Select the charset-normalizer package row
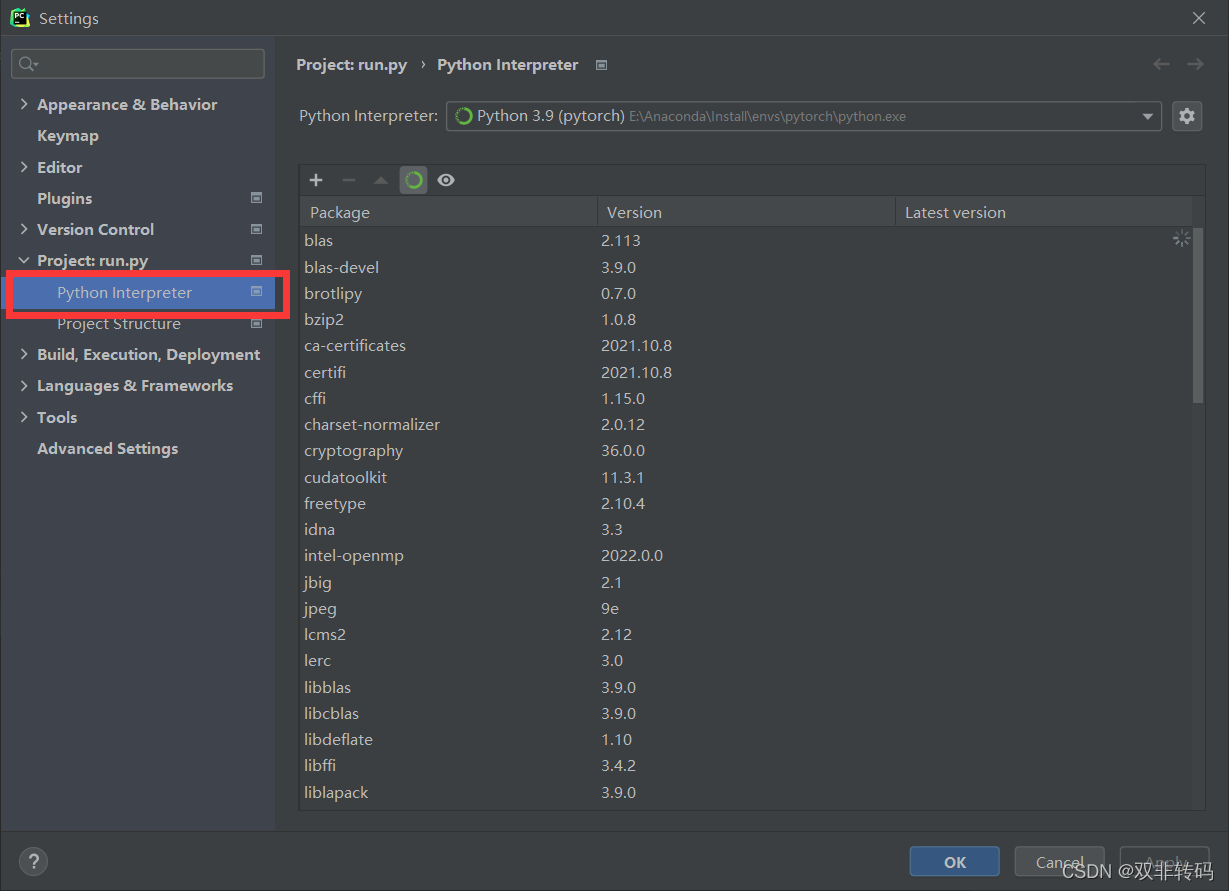 pos(746,424)
